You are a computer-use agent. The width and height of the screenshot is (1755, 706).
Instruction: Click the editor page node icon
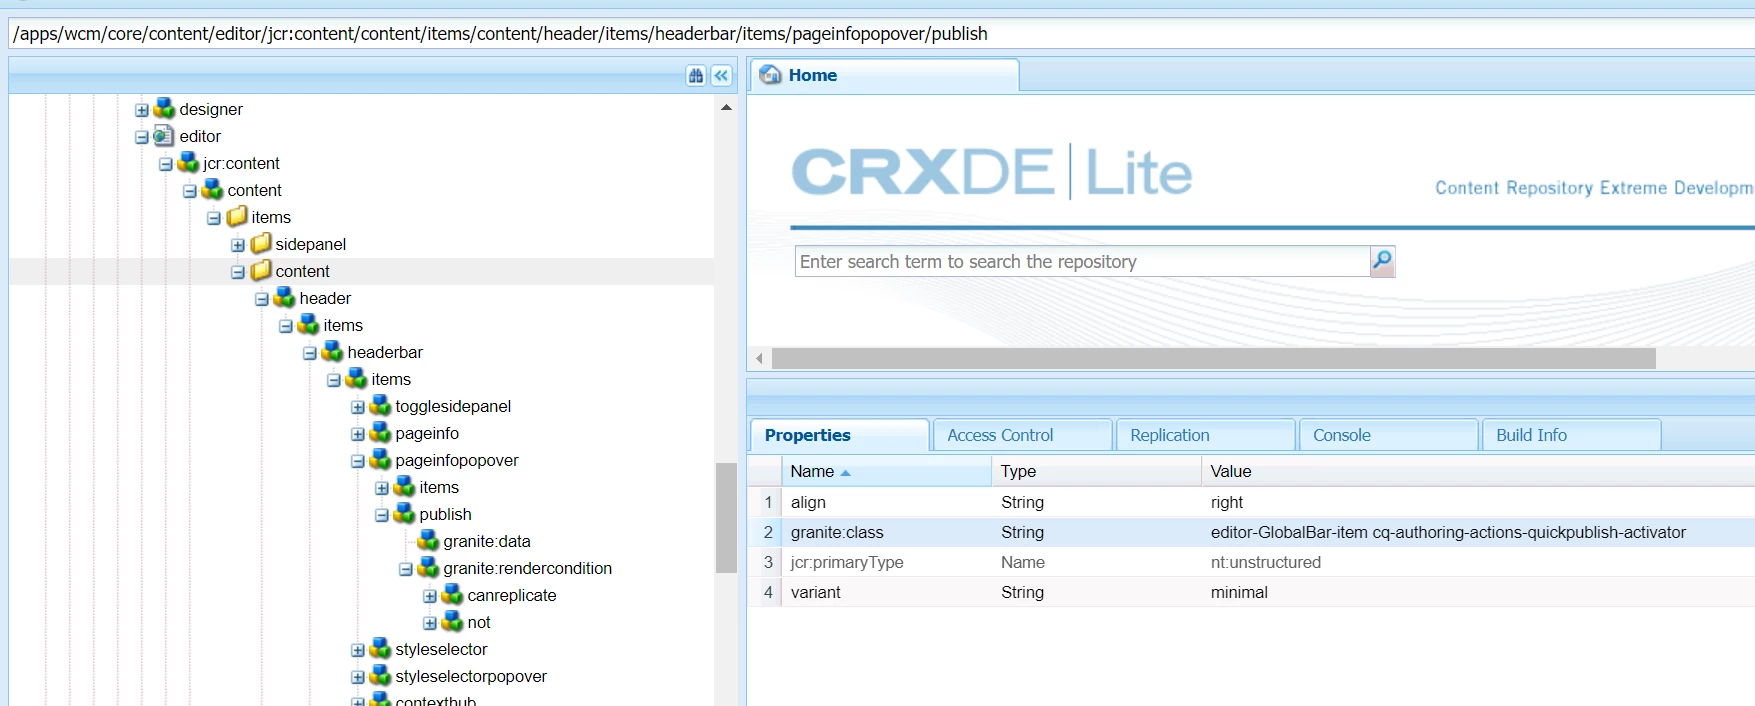(x=164, y=135)
